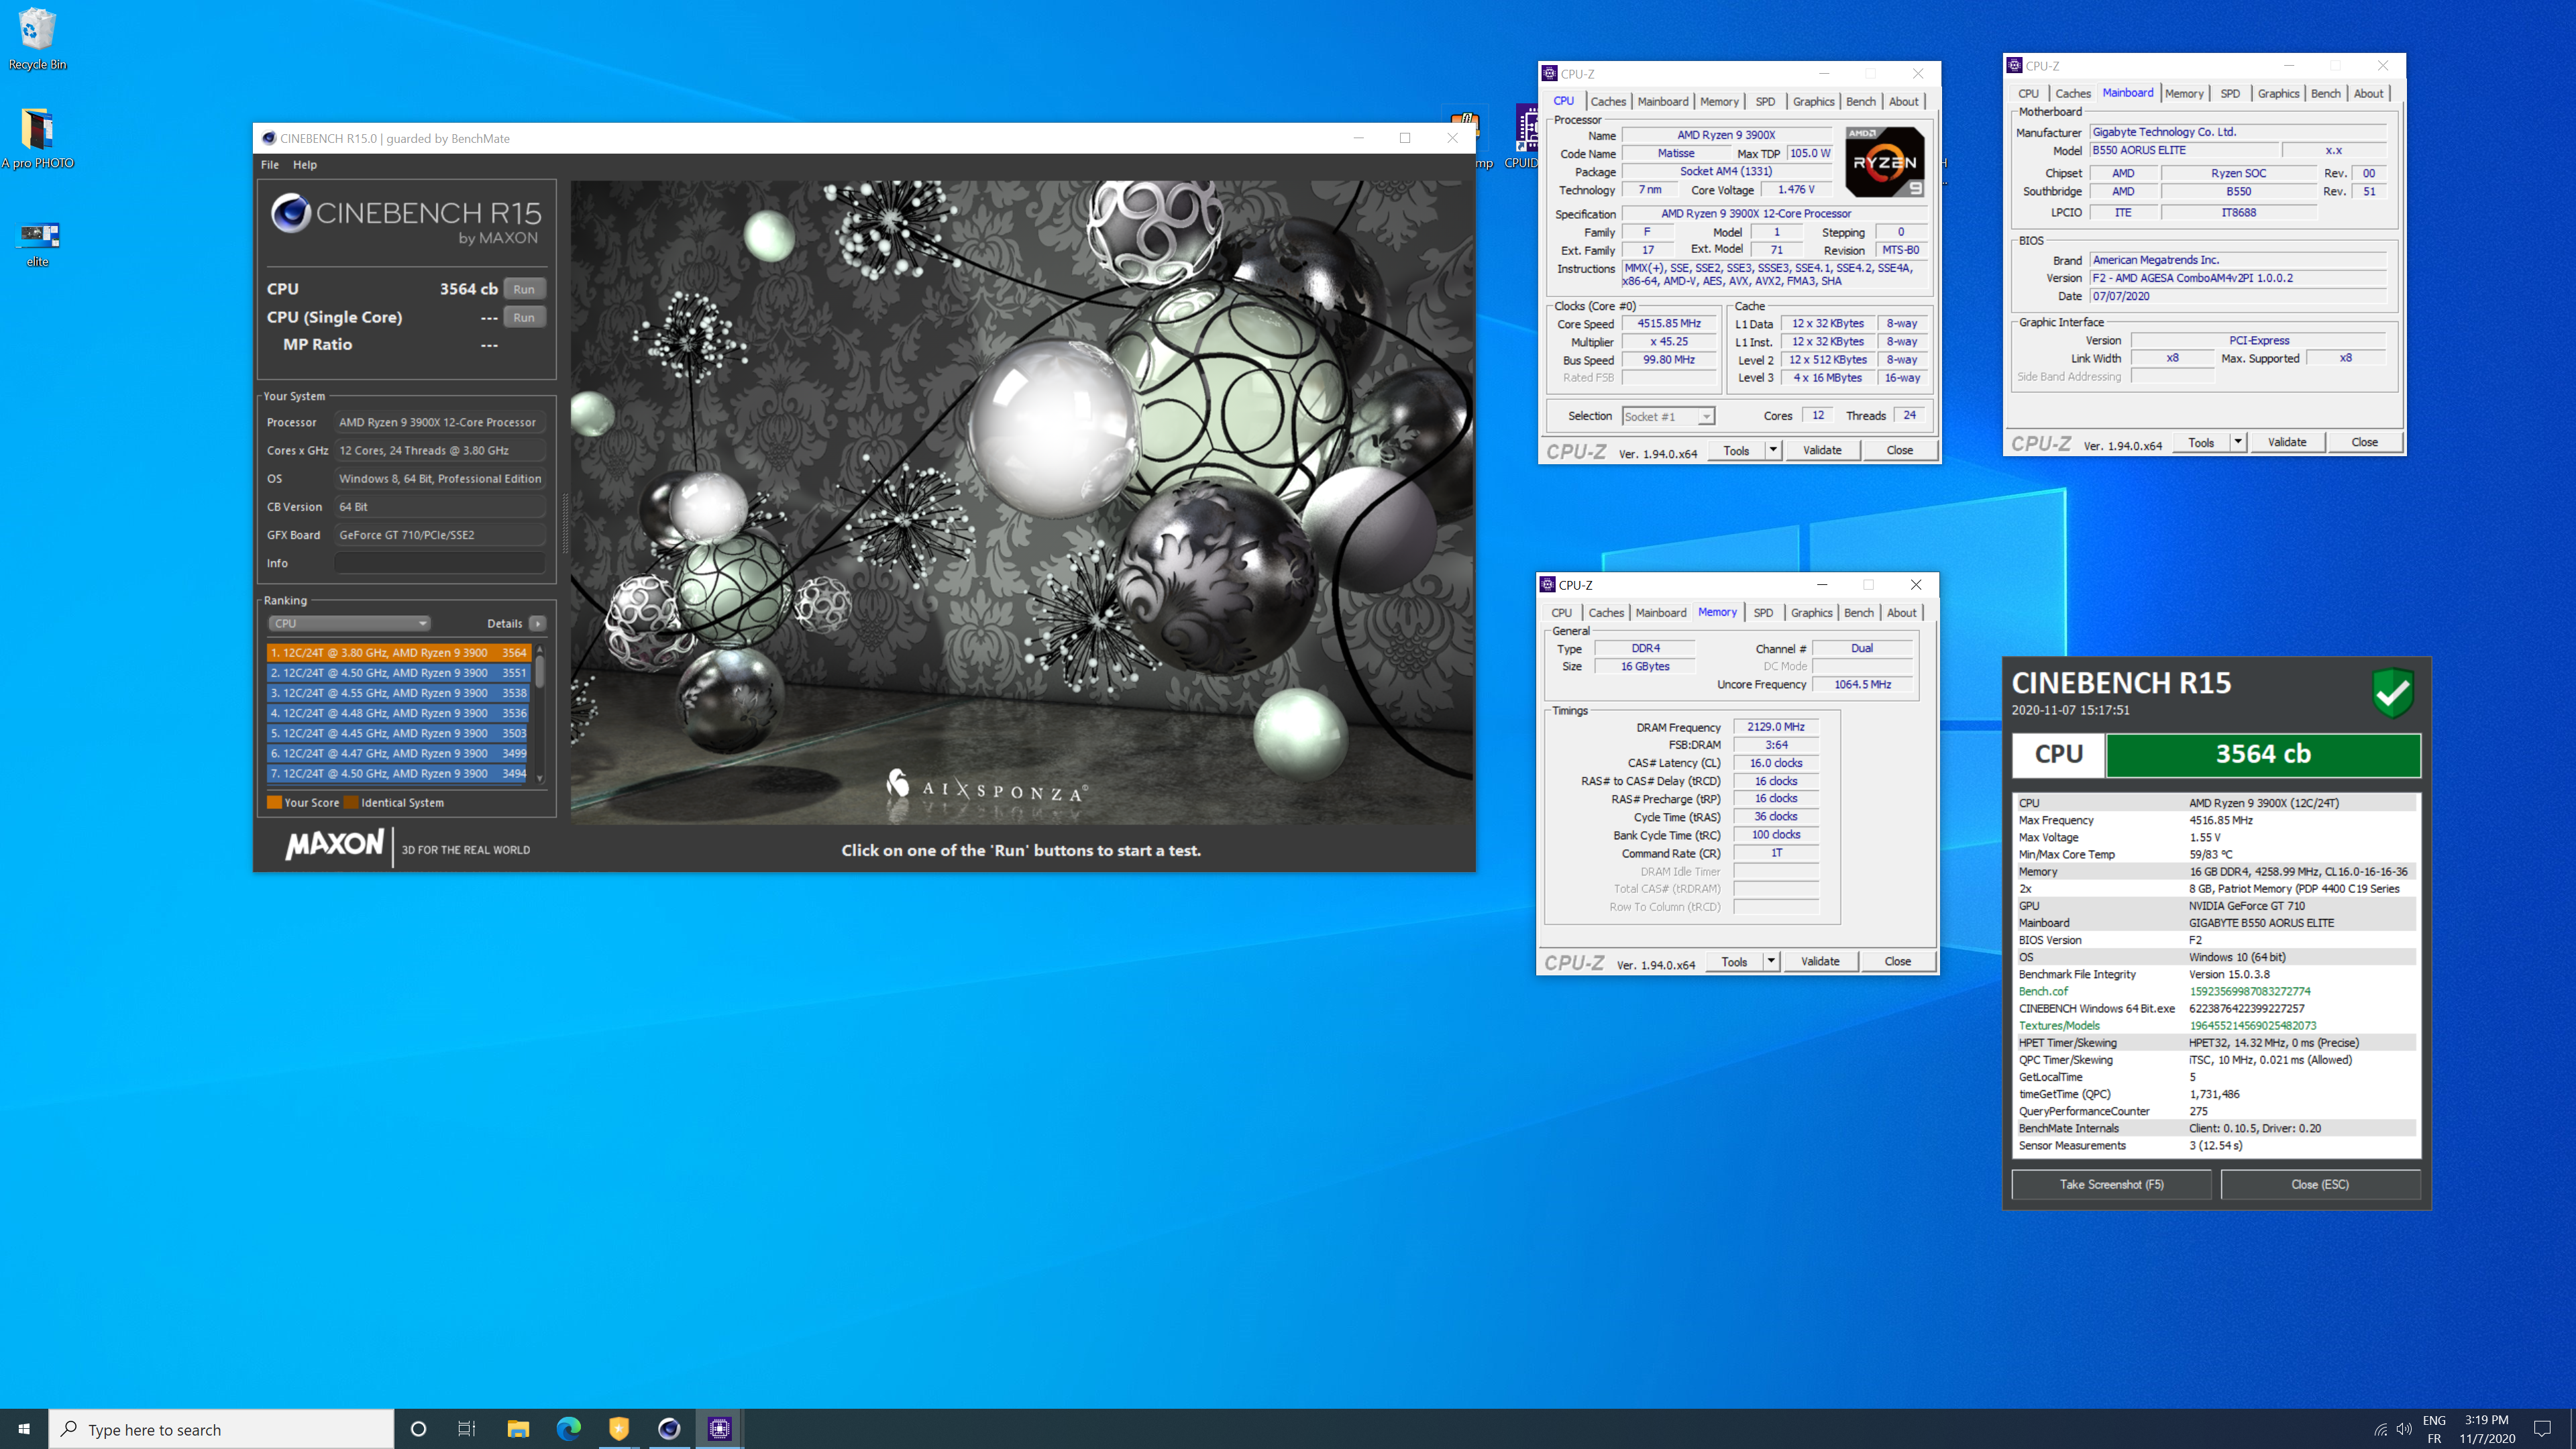Open the notification center icon
The height and width of the screenshot is (1449, 2576).
(x=2543, y=1429)
